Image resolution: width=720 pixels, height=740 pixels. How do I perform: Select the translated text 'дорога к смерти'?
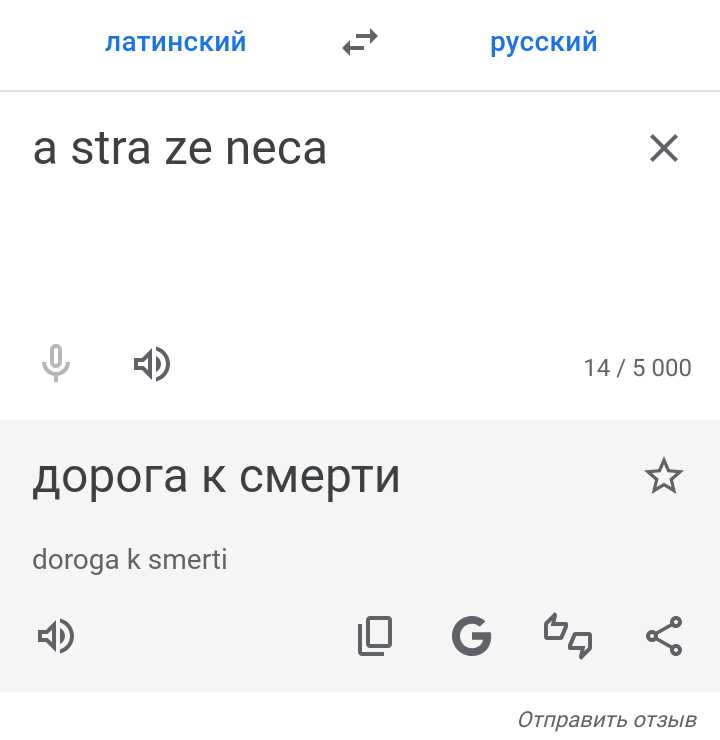point(216,478)
